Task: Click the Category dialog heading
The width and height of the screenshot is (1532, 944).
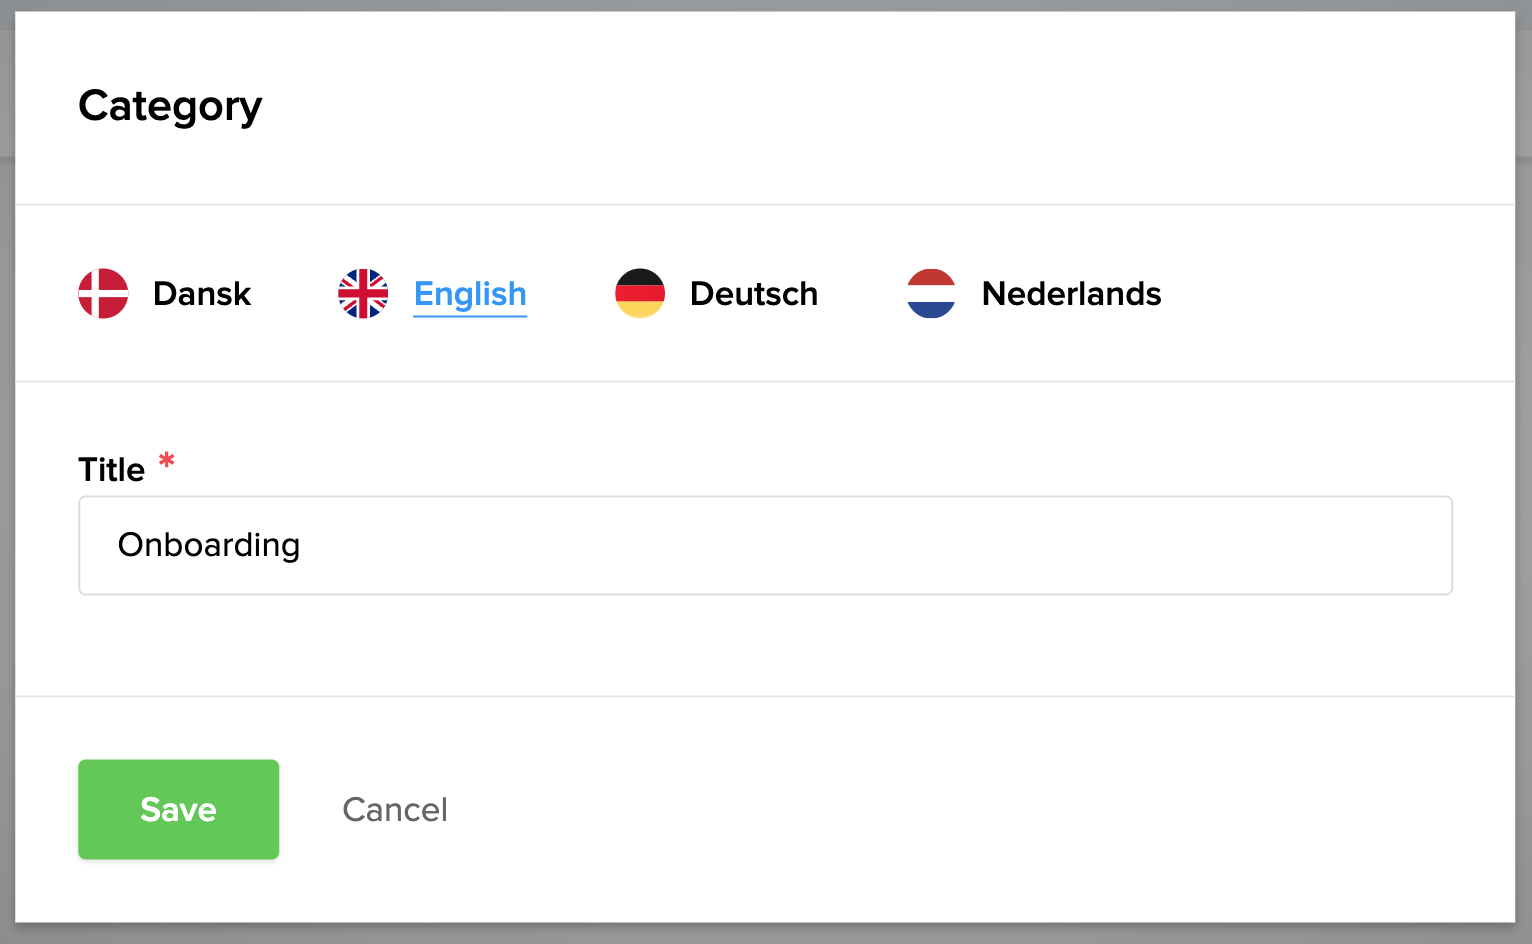Action: click(x=170, y=106)
